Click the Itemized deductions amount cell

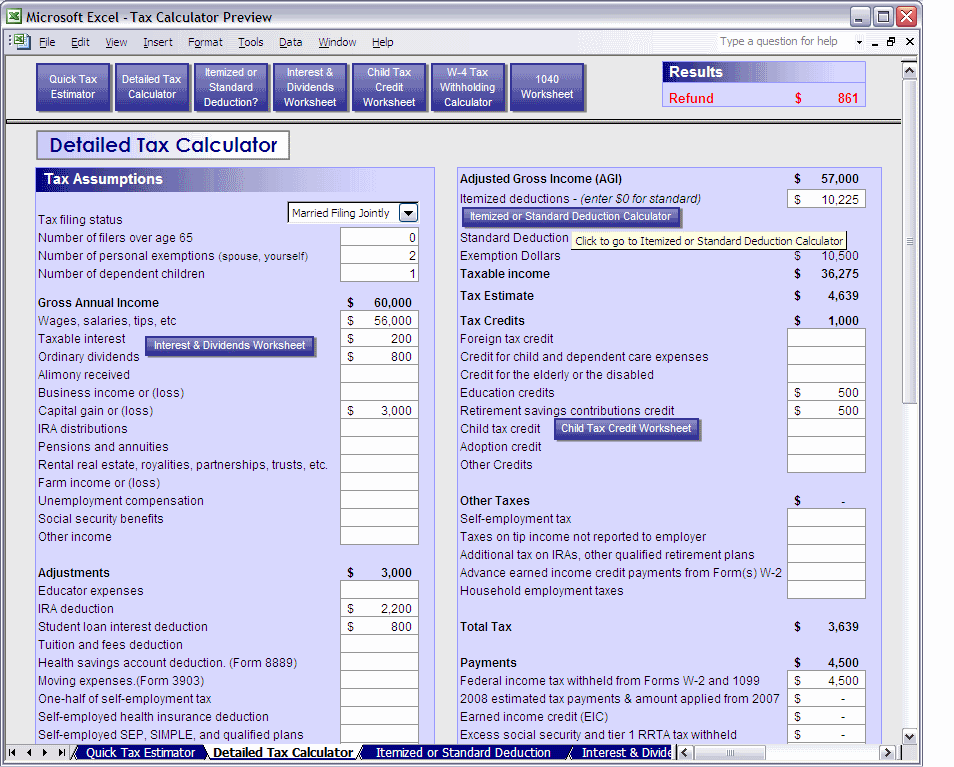coord(826,200)
